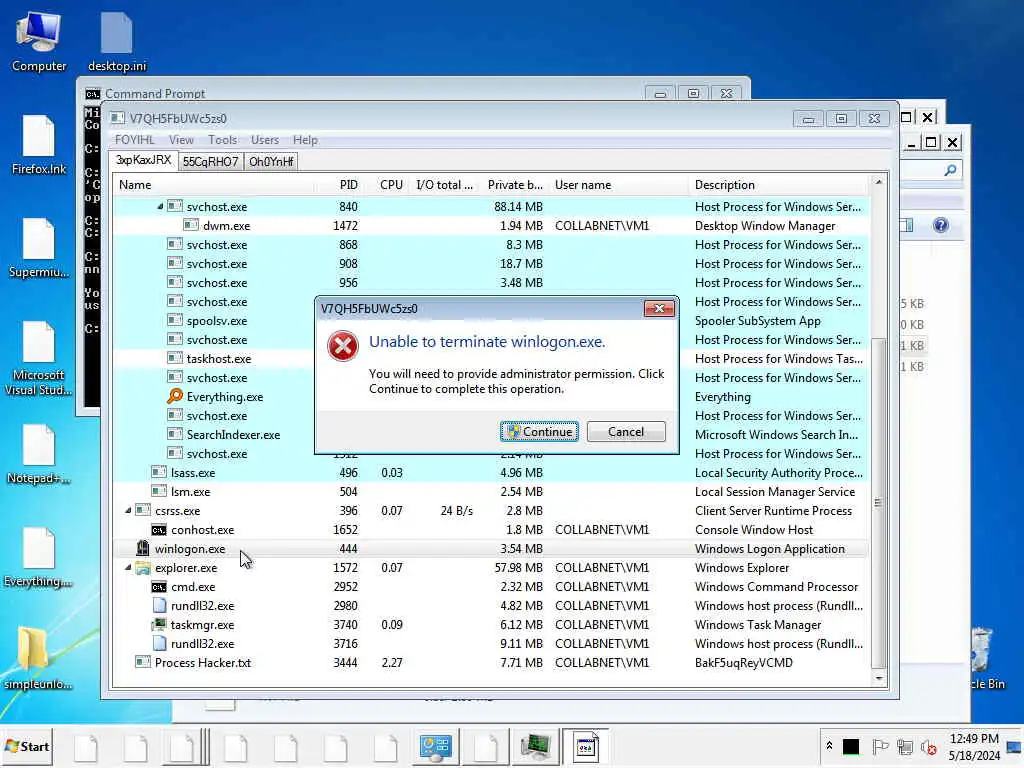Click the control panel taskbar icon
The image size is (1024, 768).
click(436, 746)
